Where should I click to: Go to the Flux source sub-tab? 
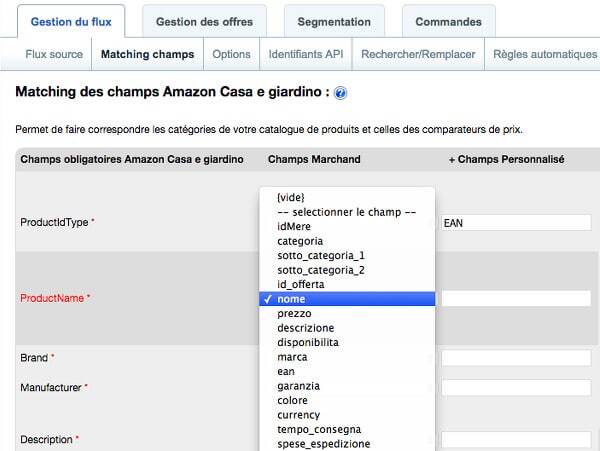pos(54,54)
